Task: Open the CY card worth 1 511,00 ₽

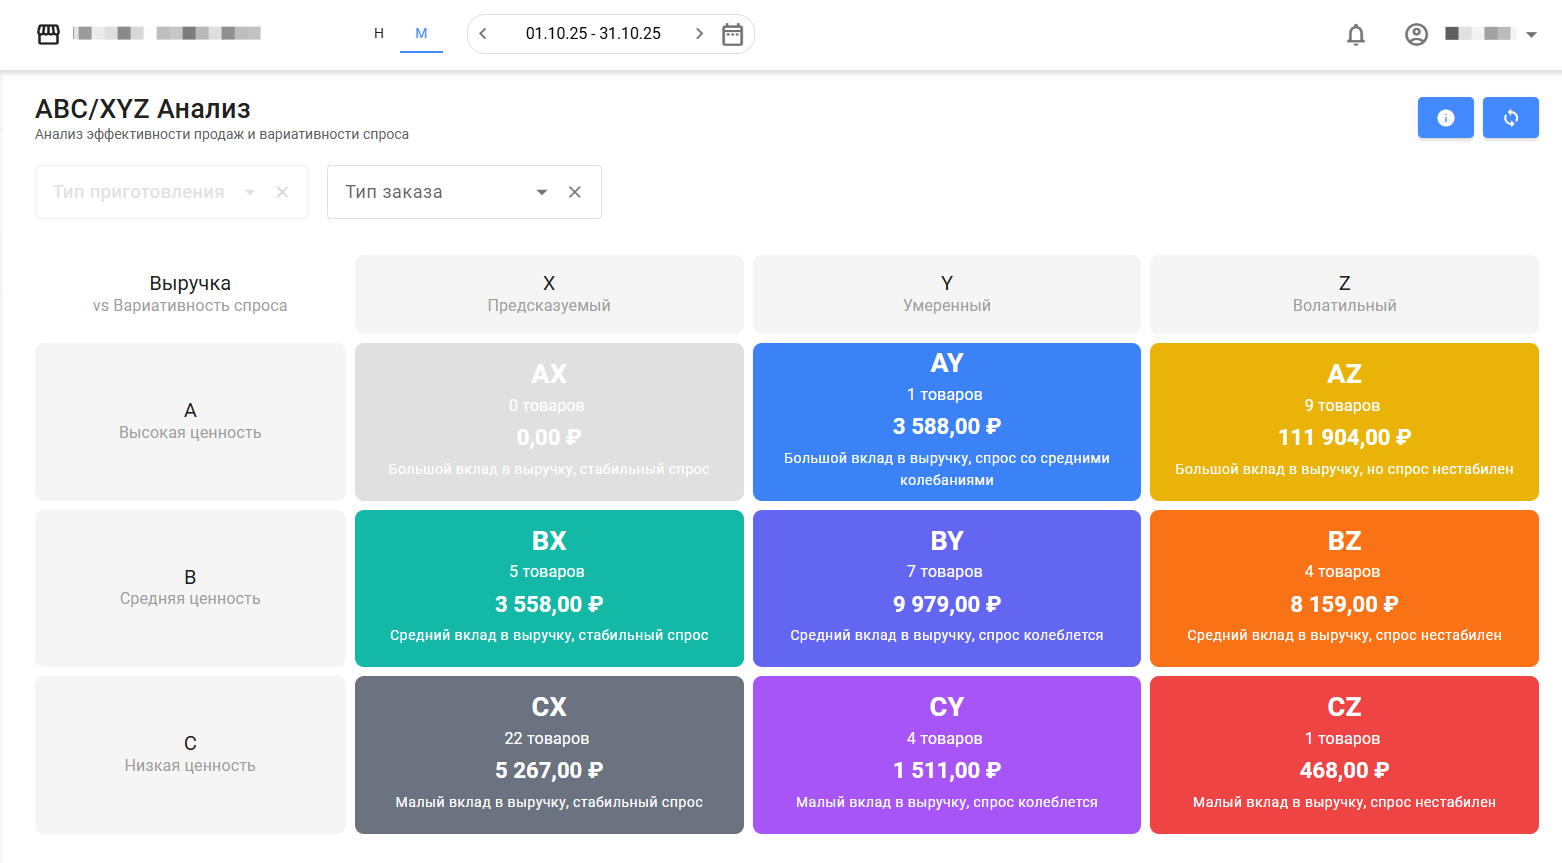Action: [947, 755]
